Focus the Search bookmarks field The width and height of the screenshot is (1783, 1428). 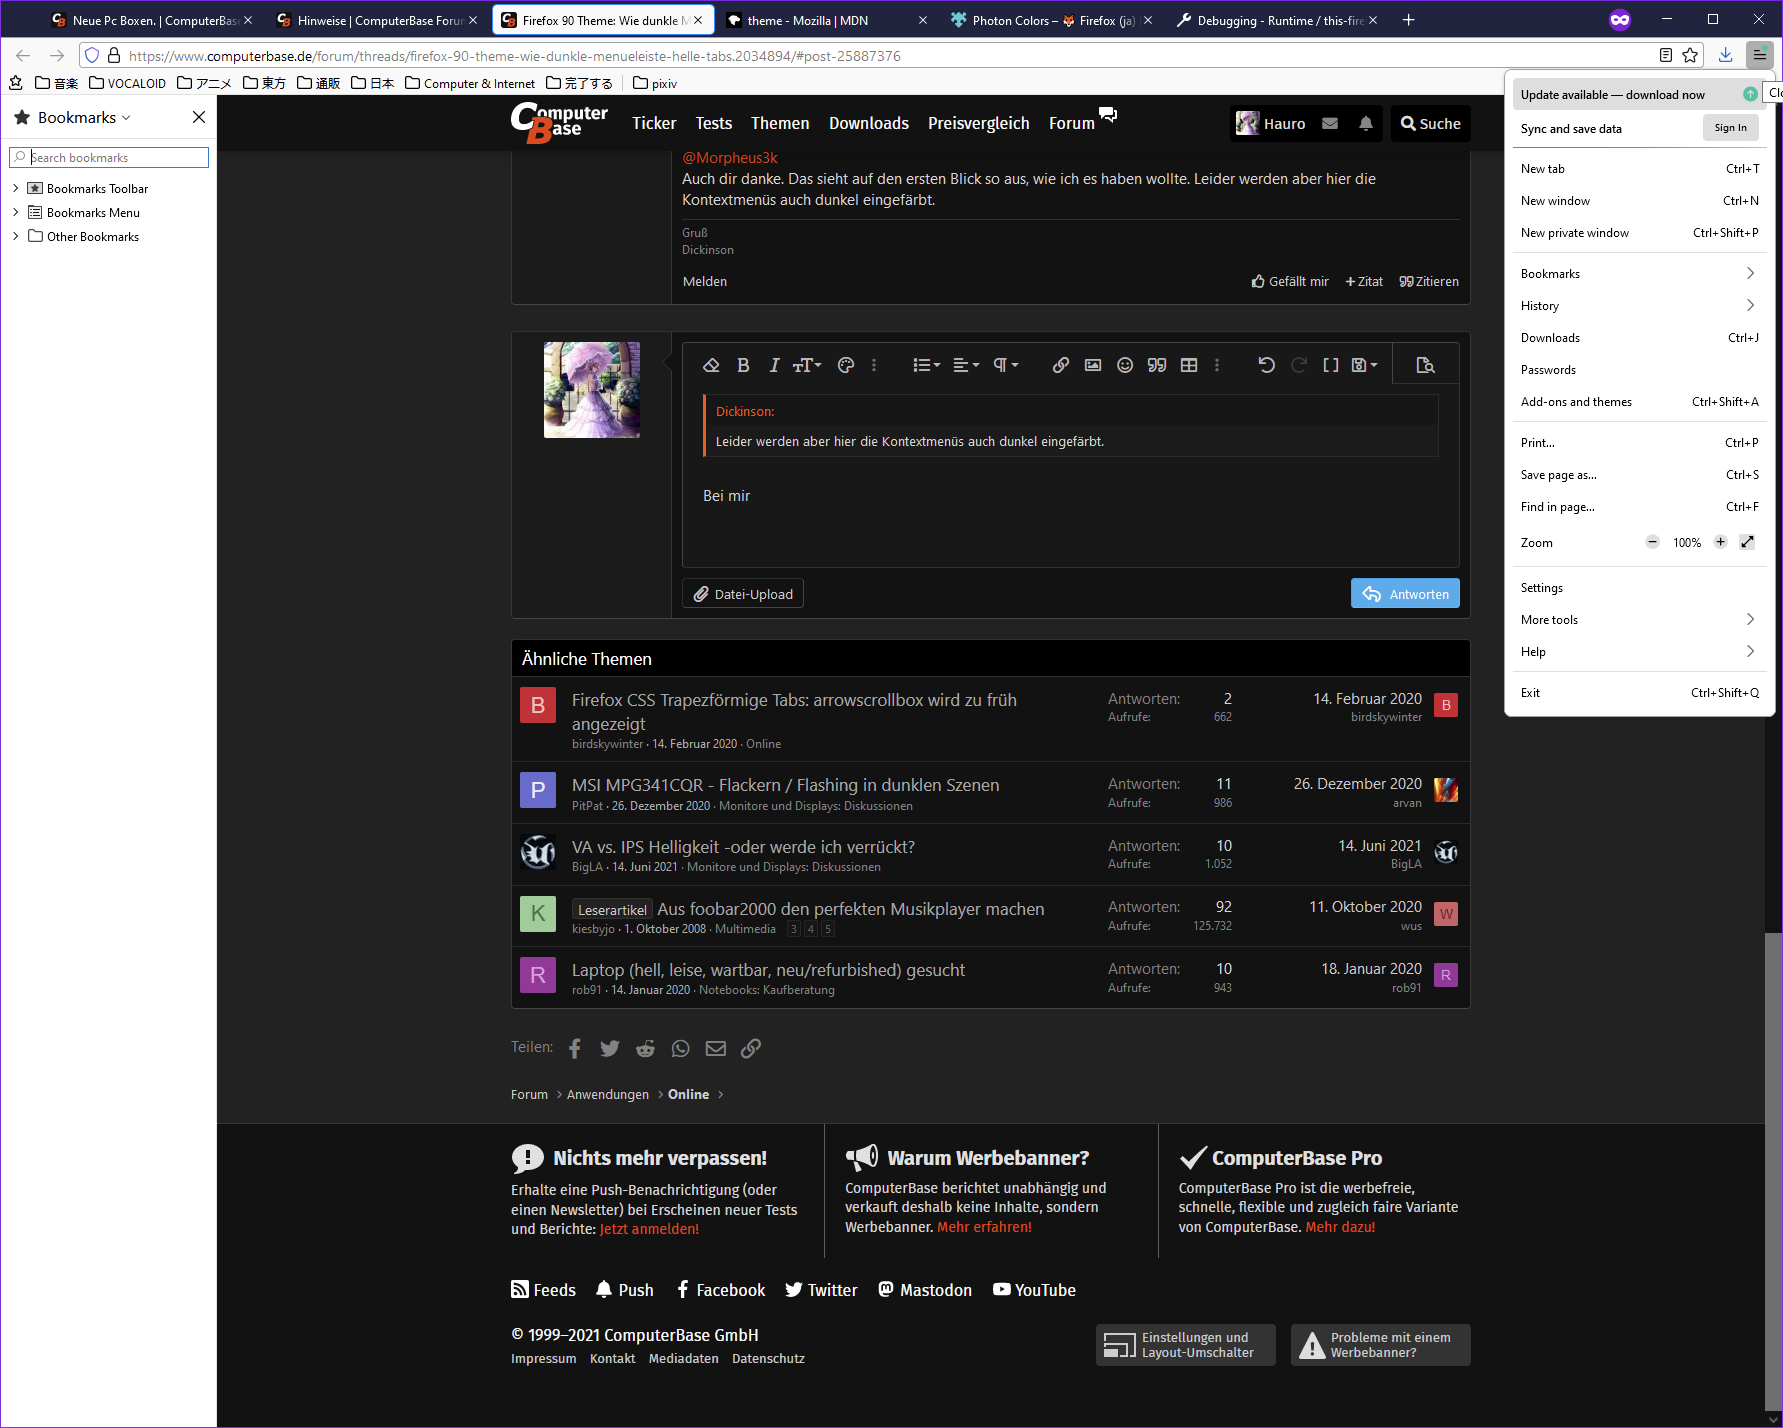[109, 157]
